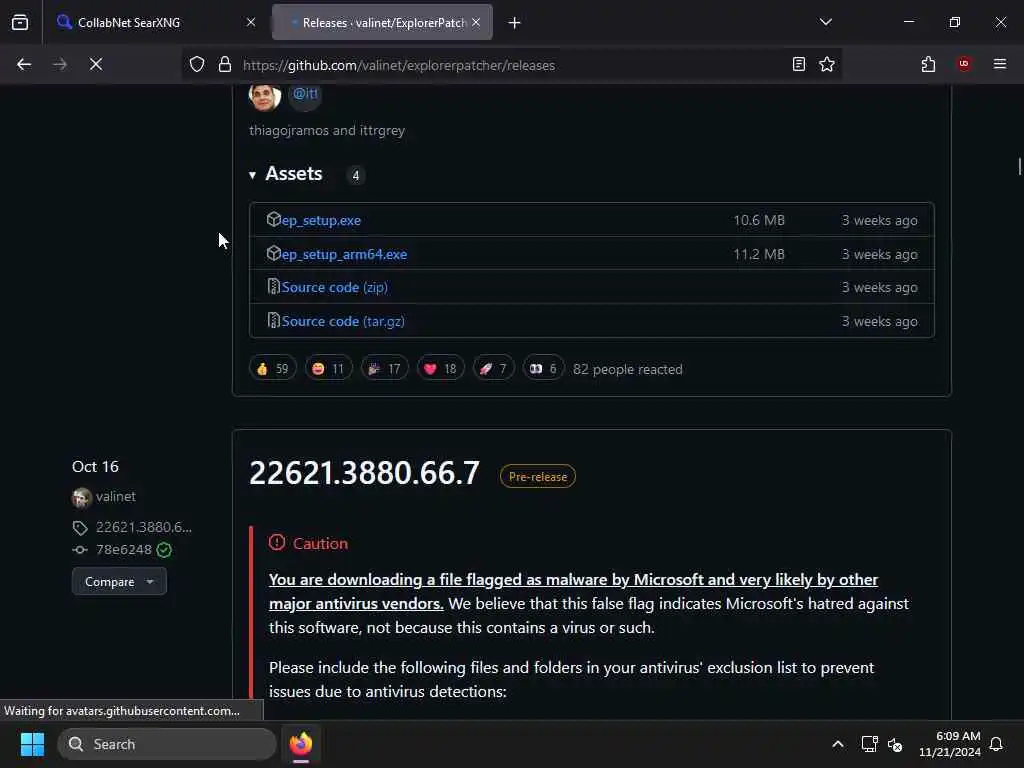Open the extensions puzzle icon
The height and width of the screenshot is (768, 1024).
point(928,64)
